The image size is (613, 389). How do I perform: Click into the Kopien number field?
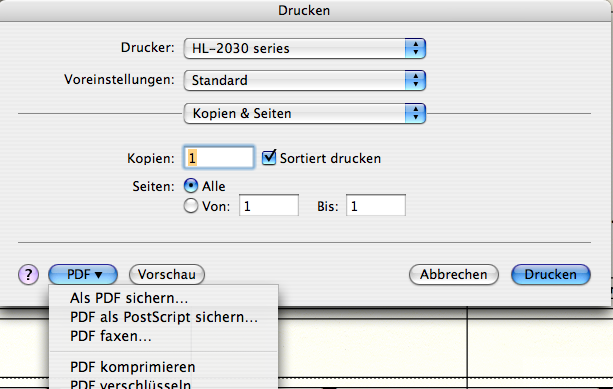coord(219,158)
